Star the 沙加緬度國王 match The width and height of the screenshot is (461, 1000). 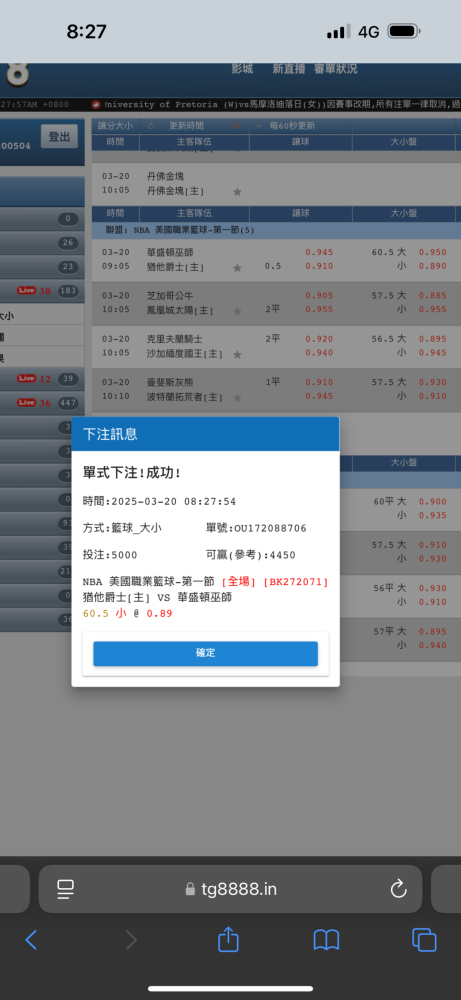[237, 354]
